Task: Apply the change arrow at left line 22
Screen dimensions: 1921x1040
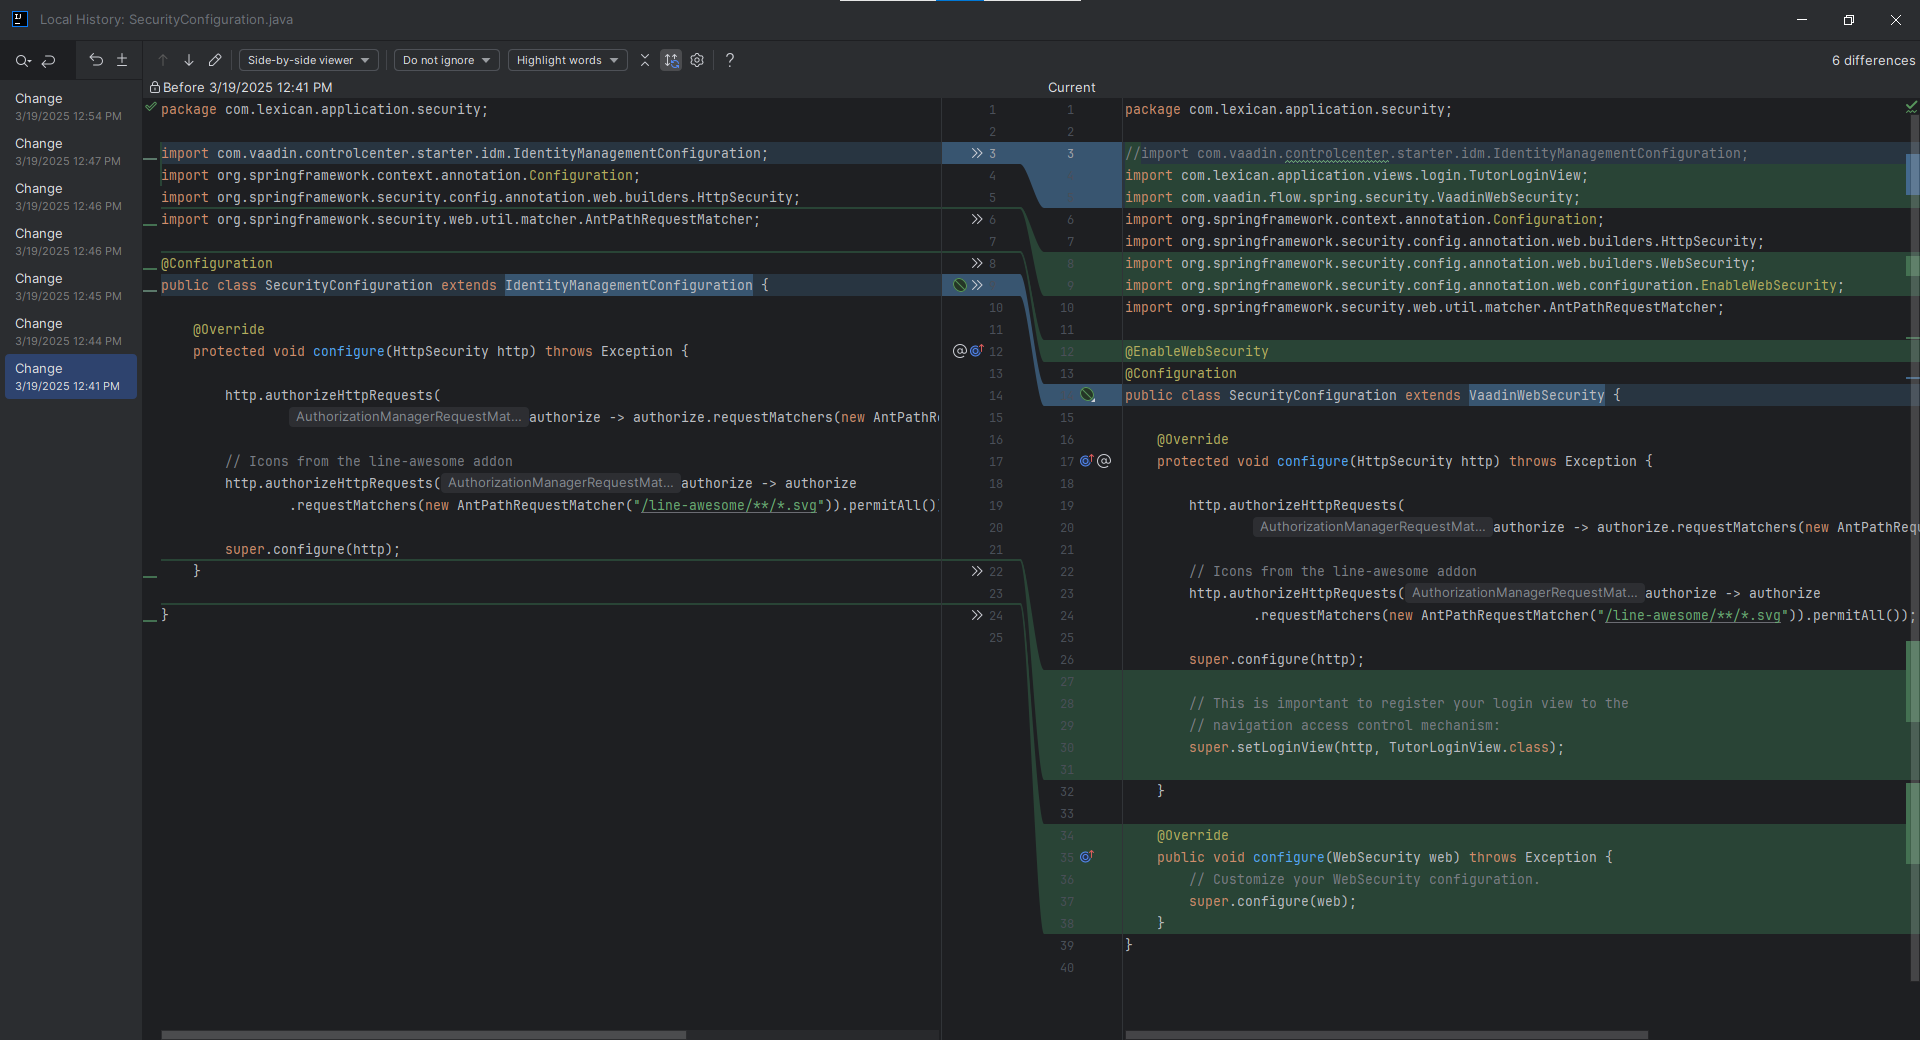Action: pos(976,571)
